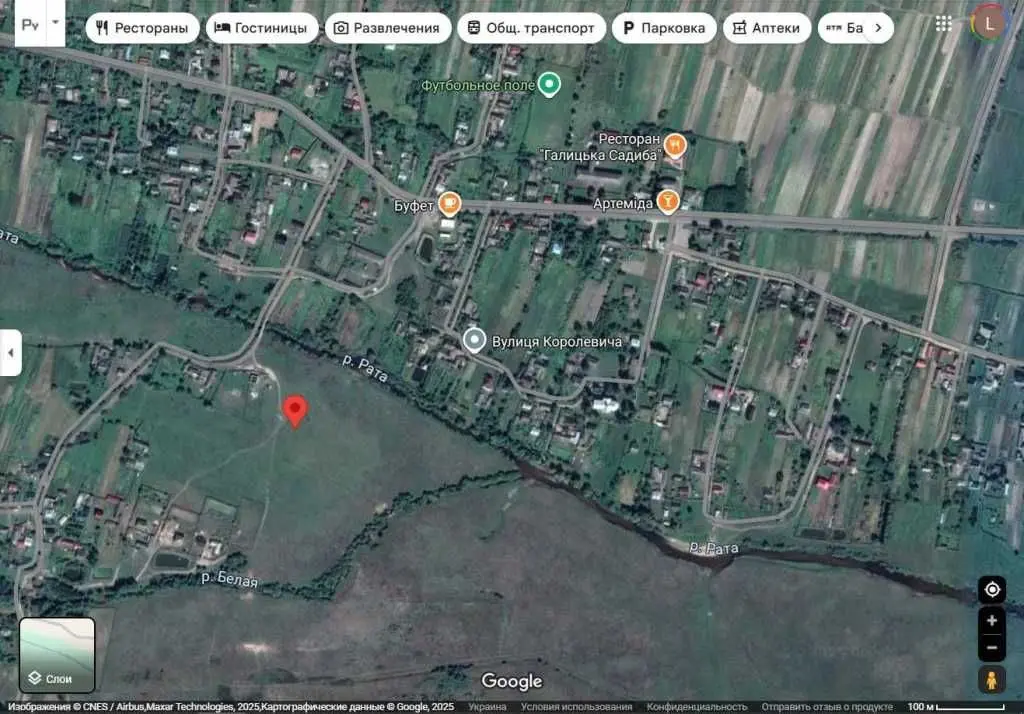Expand the collapsed side panel arrow
Screen dimensions: 1024x714
(10, 353)
